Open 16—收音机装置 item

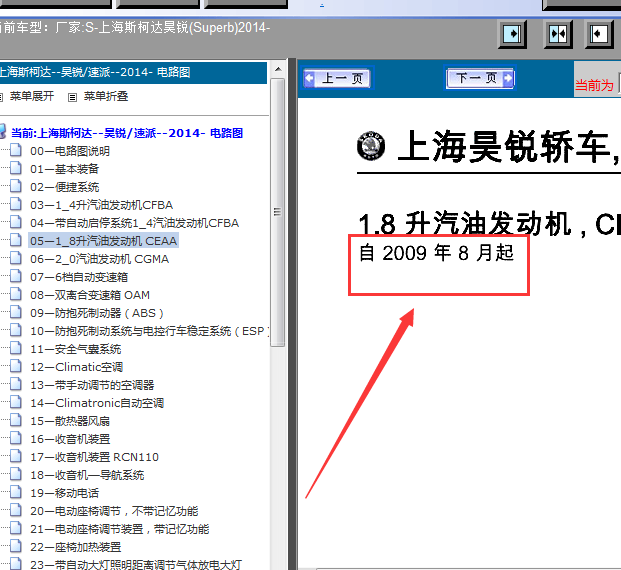[x=70, y=439]
